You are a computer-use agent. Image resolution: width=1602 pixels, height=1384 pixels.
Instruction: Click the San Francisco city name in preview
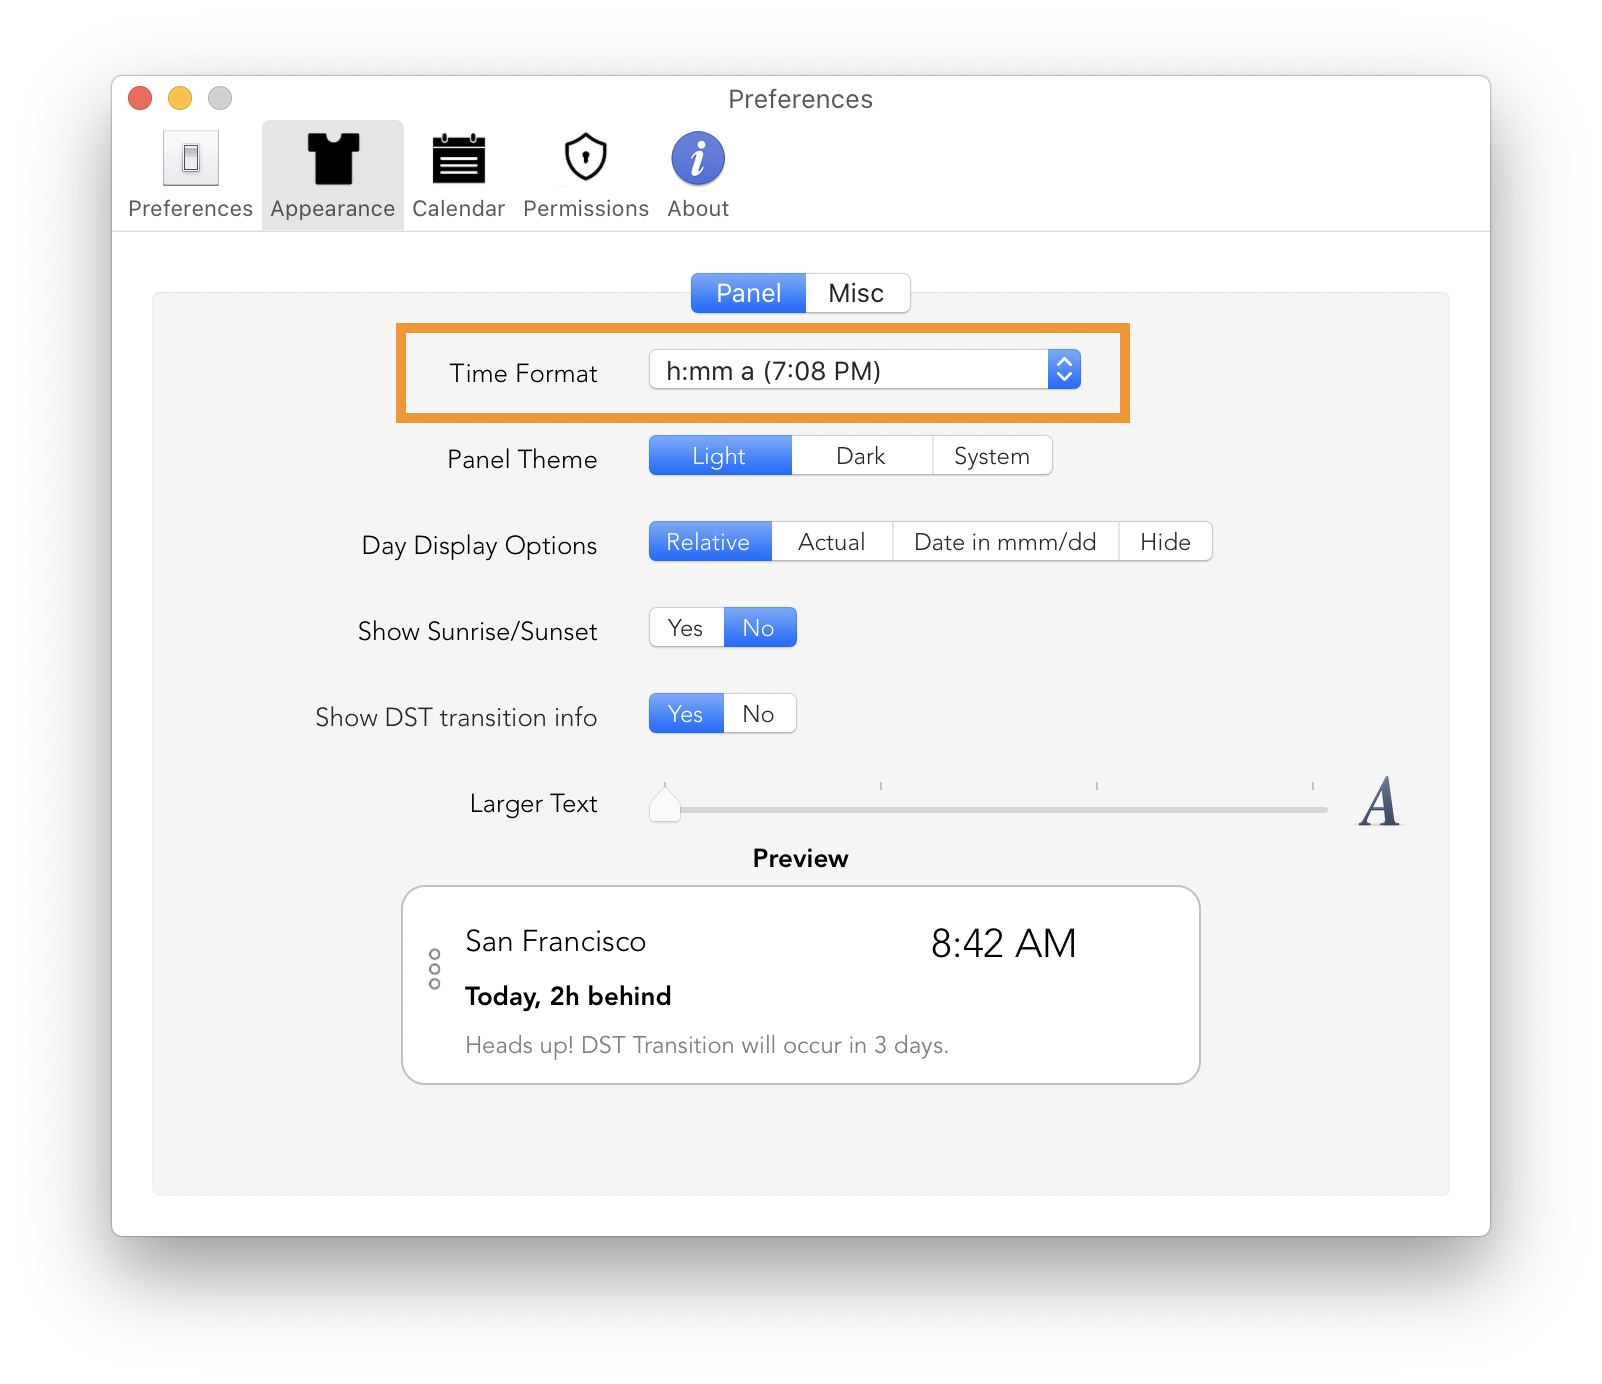(556, 942)
